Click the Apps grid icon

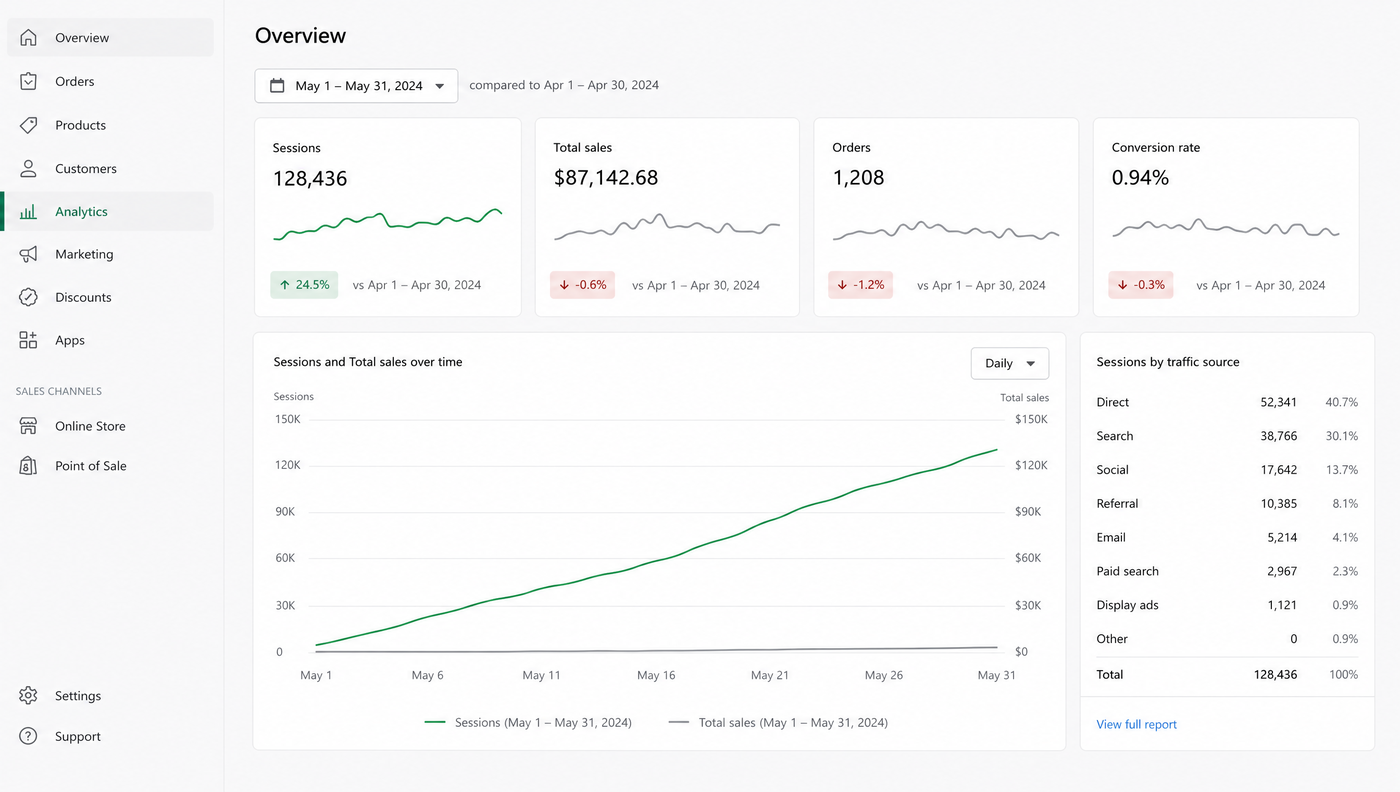28,340
